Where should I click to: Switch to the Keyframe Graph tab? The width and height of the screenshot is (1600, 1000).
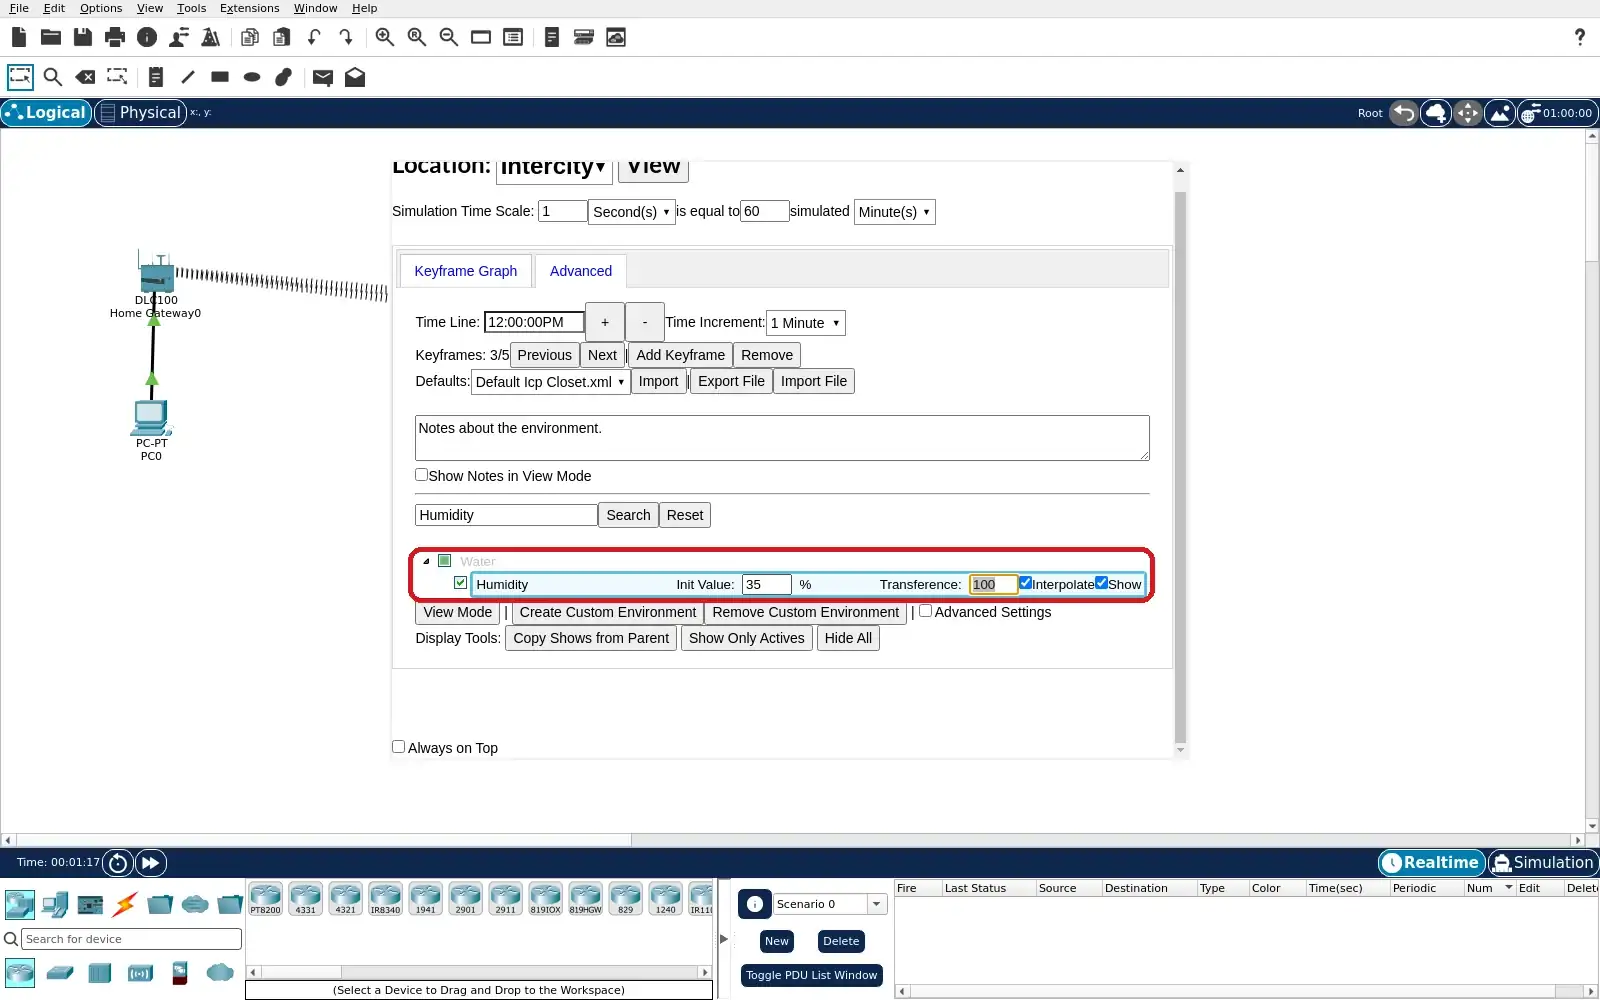click(x=466, y=271)
